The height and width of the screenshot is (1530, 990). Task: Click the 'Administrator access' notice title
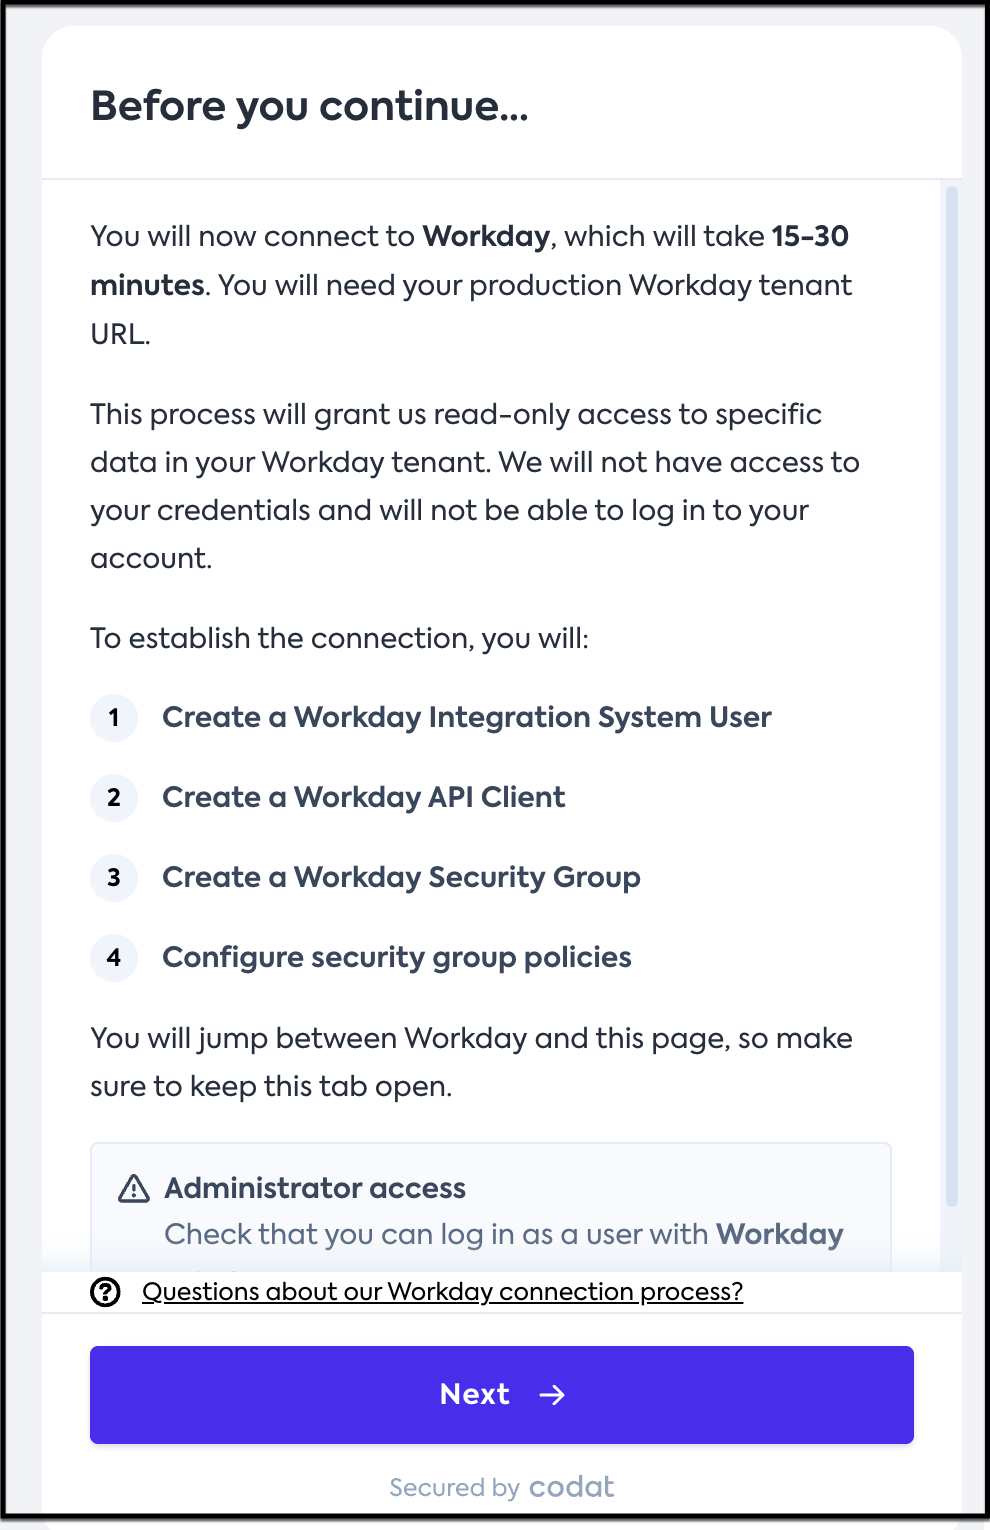(x=315, y=1188)
